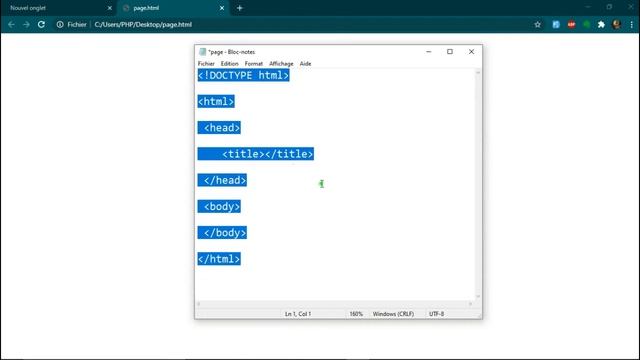Reload the page.html tab
The height and width of the screenshot is (360, 640).
click(41, 24)
